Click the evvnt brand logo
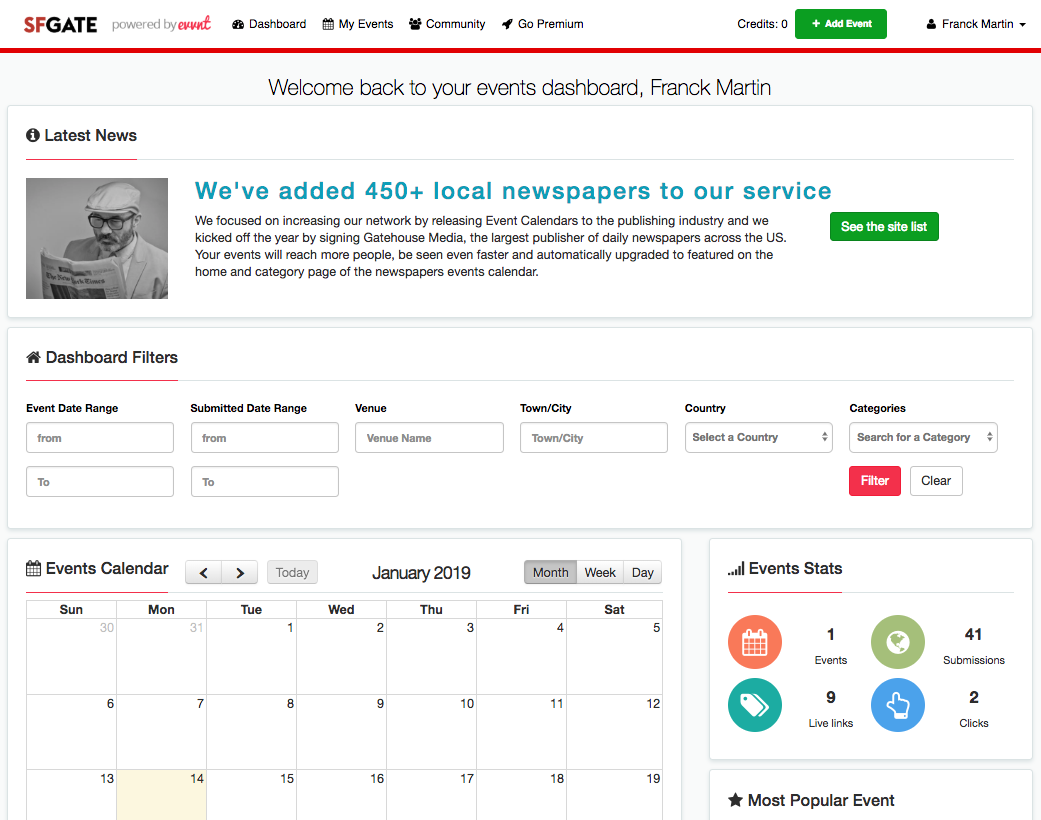Viewport: 1041px width, 820px height. (x=195, y=24)
